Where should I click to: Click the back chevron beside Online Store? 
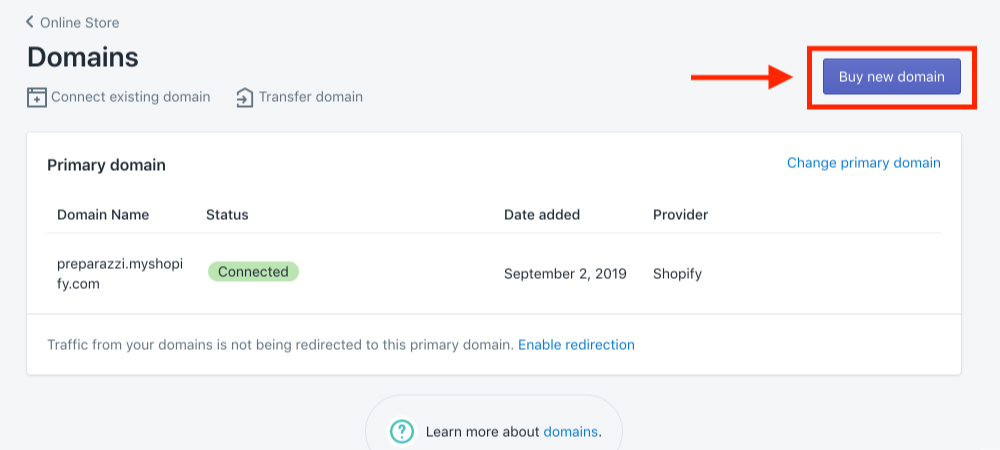[29, 22]
